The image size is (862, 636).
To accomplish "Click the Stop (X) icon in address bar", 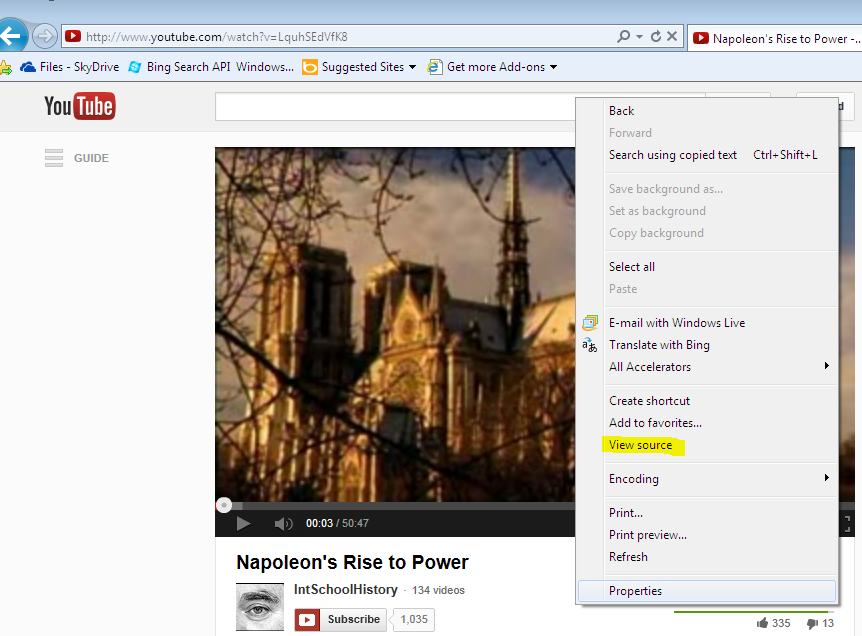I will click(x=672, y=36).
